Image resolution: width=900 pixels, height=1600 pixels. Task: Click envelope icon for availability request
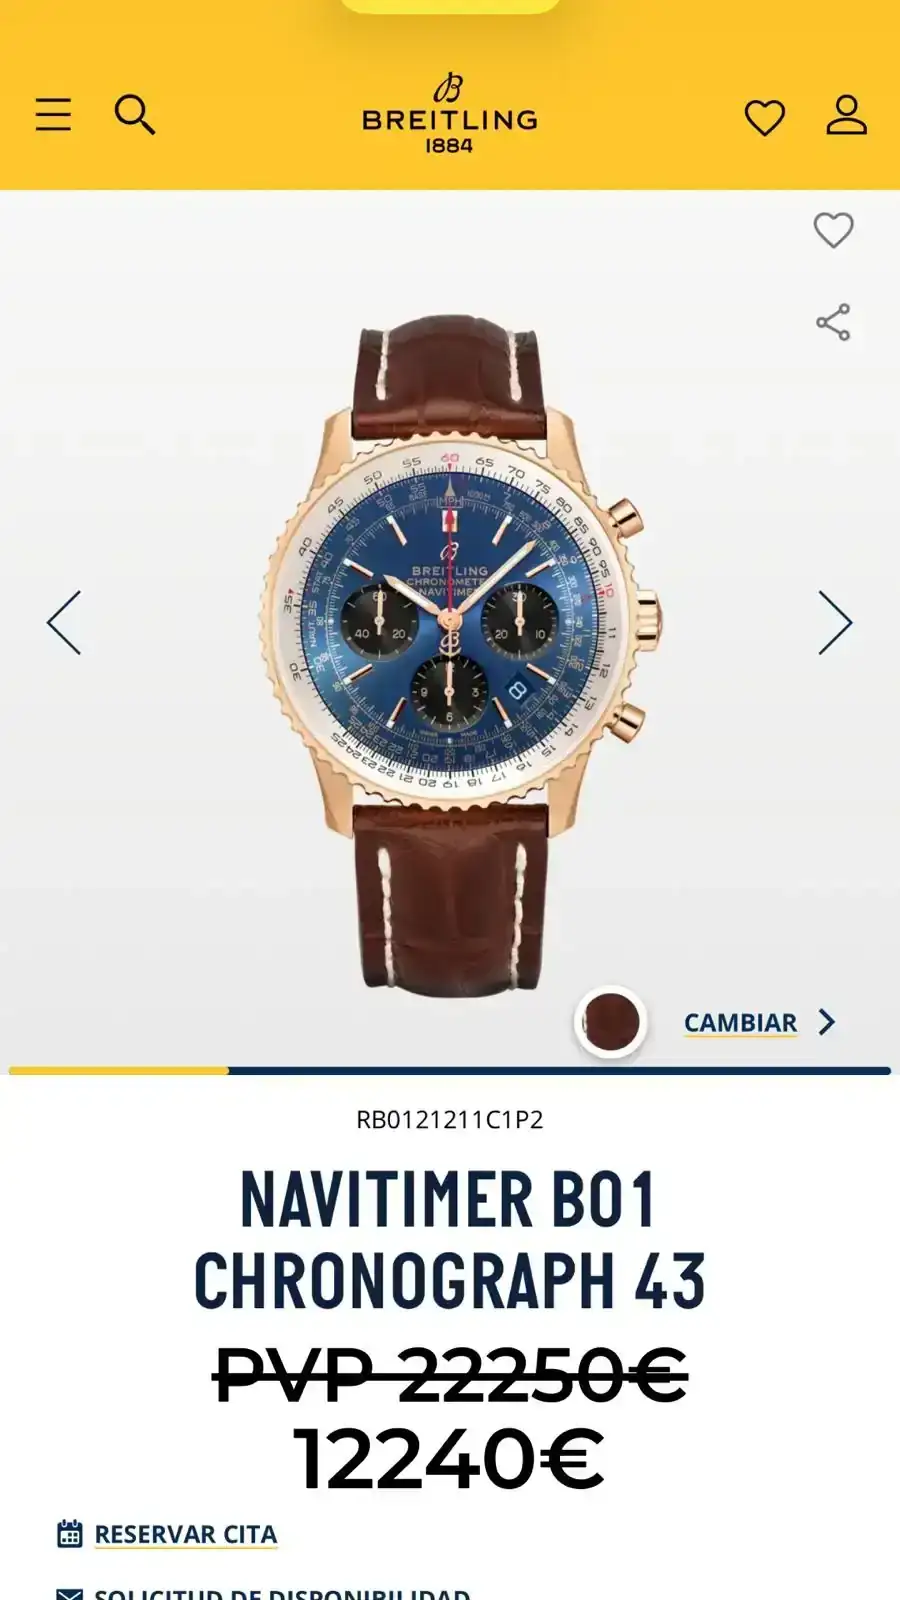pyautogui.click(x=69, y=1594)
